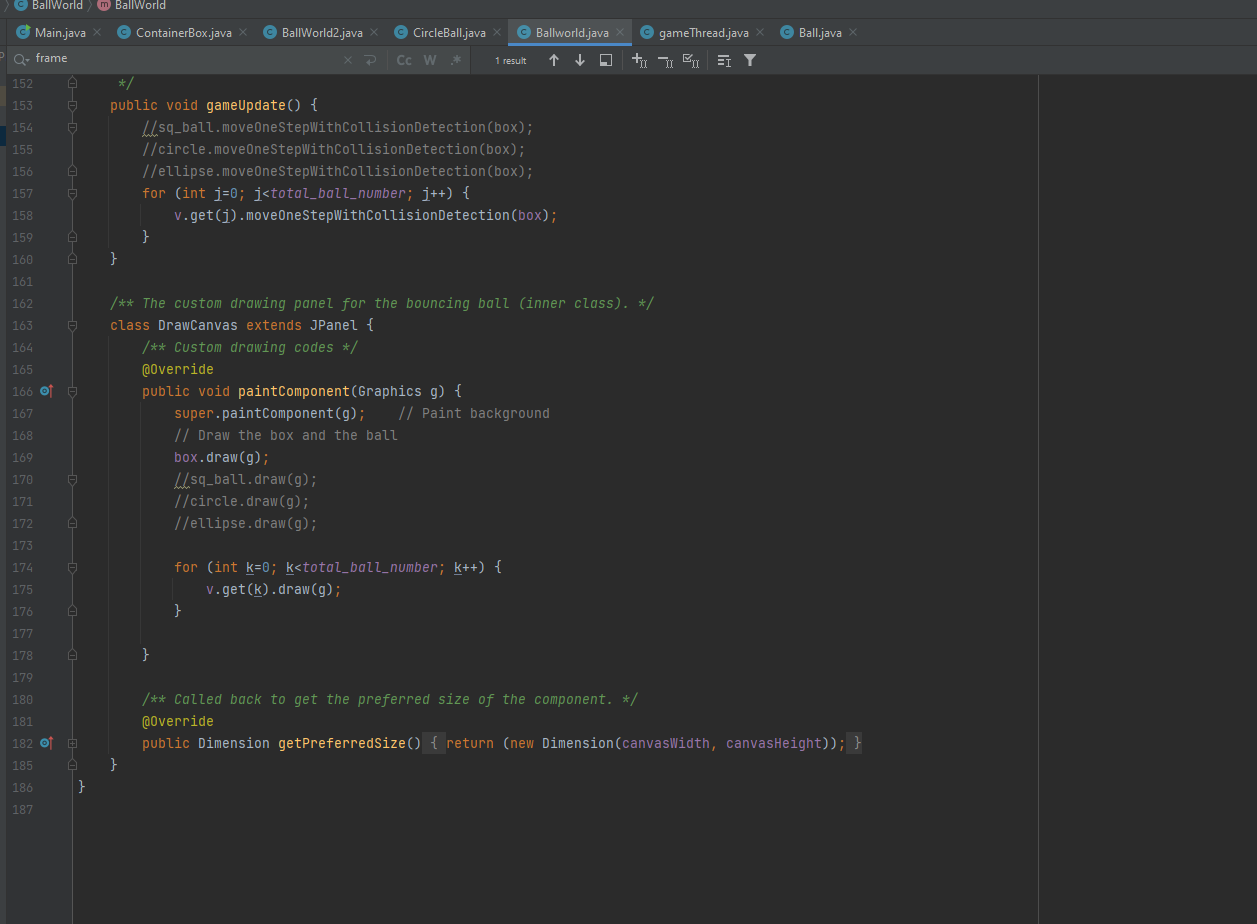
Task: Click the 1 result counter label
Action: tap(510, 60)
